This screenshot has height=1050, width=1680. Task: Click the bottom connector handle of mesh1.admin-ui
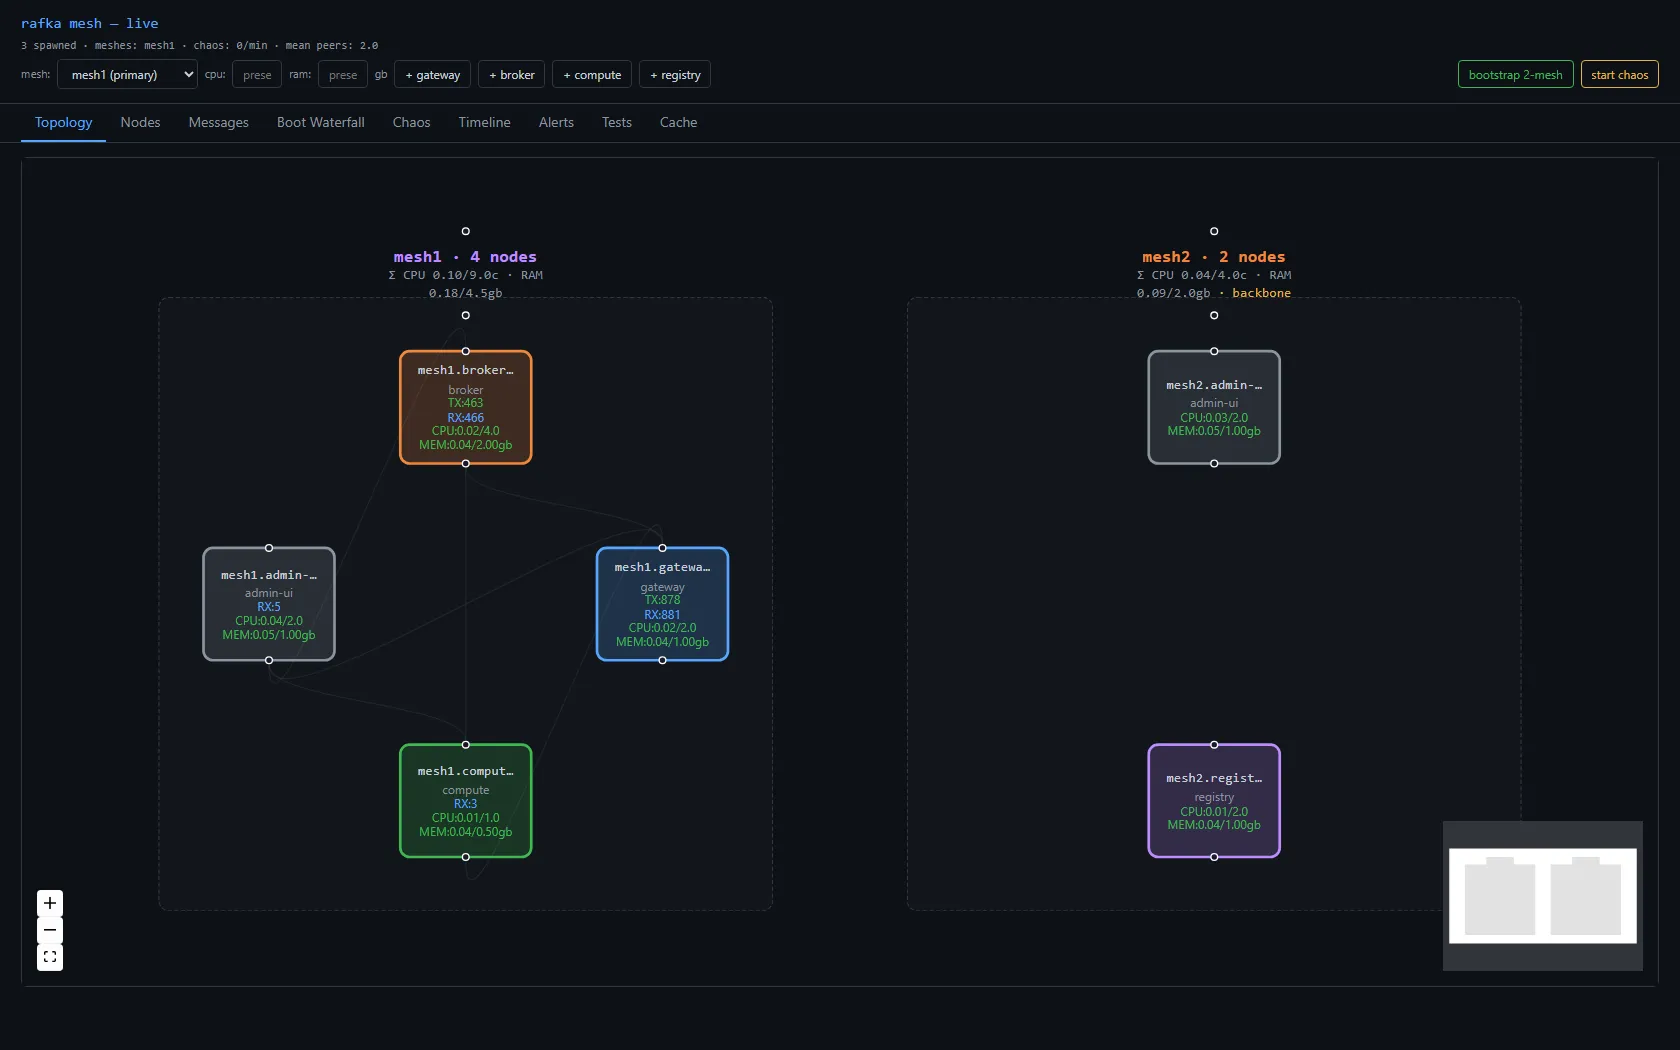coord(268,660)
